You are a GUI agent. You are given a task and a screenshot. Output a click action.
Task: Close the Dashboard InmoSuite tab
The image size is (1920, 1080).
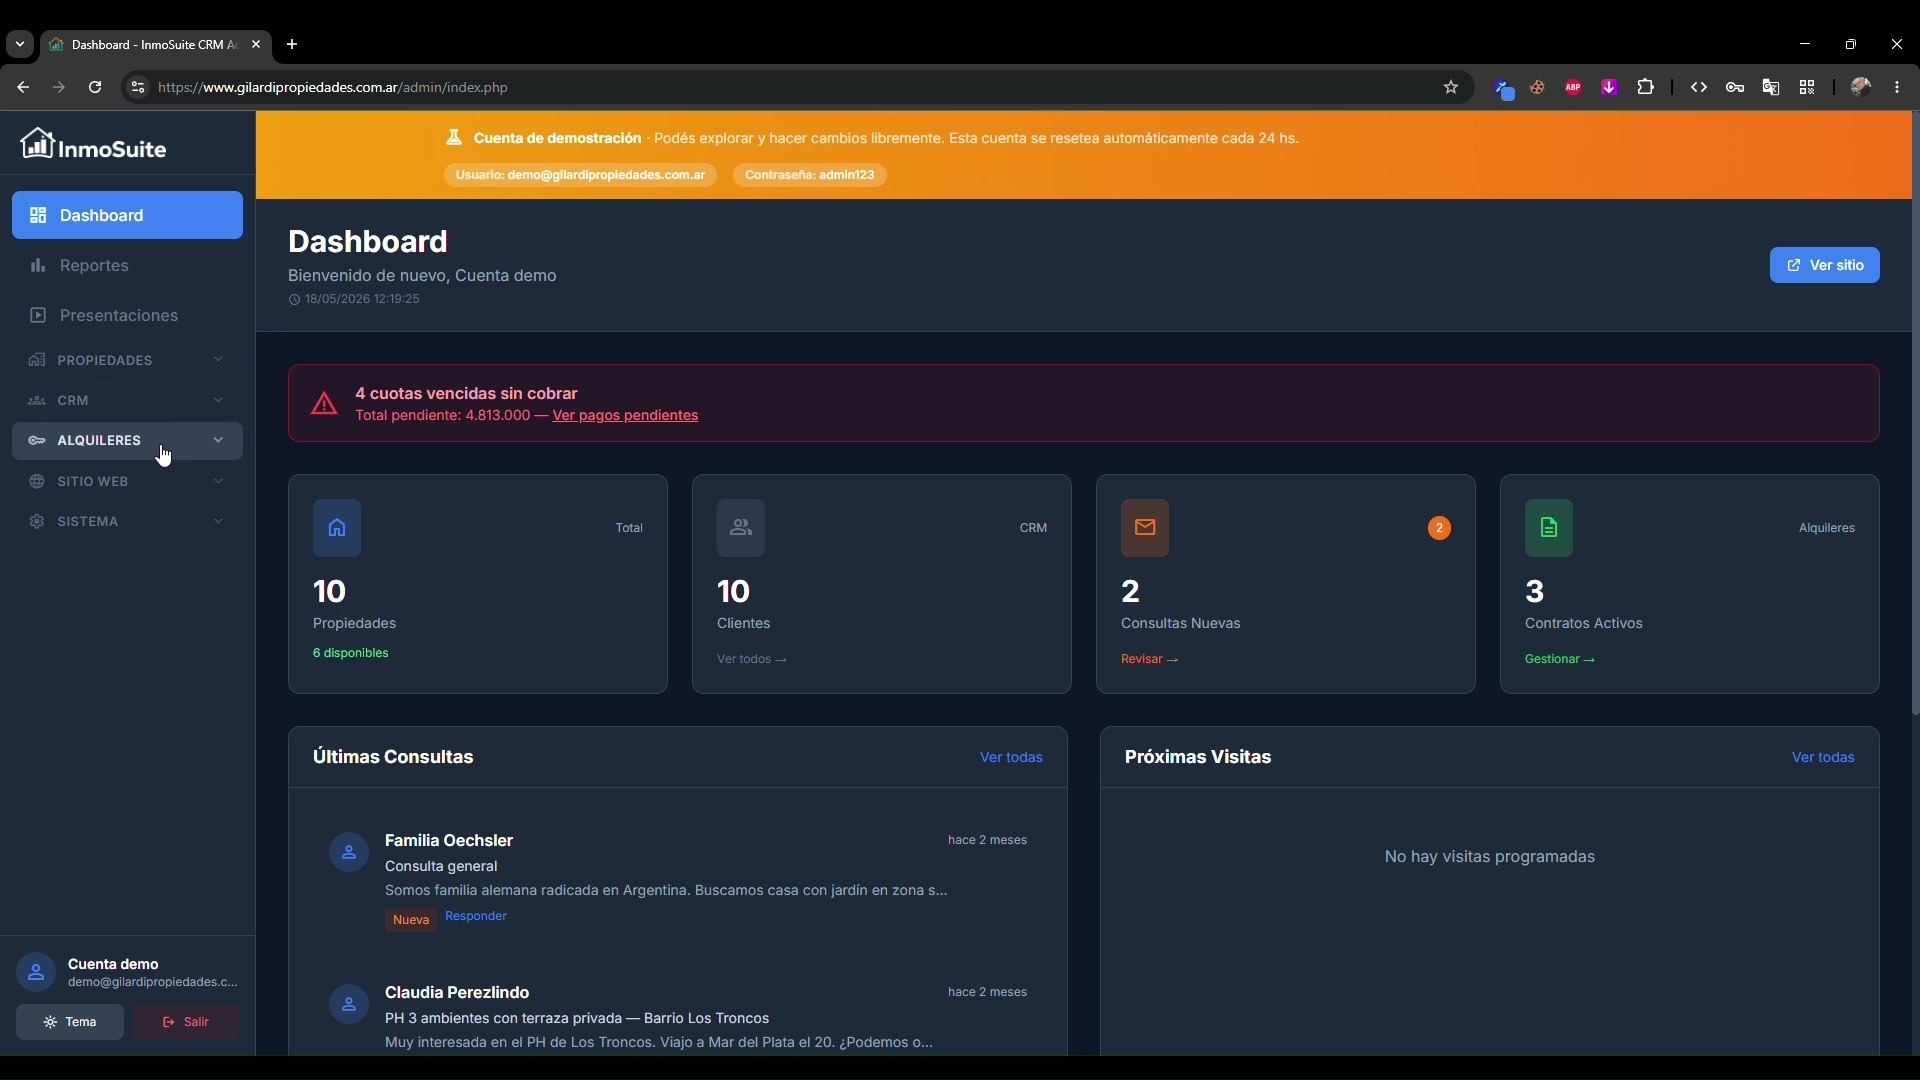pyautogui.click(x=256, y=44)
